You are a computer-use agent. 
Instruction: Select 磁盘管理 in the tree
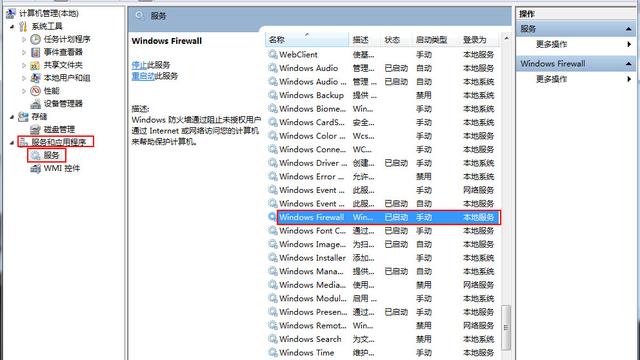(59, 129)
